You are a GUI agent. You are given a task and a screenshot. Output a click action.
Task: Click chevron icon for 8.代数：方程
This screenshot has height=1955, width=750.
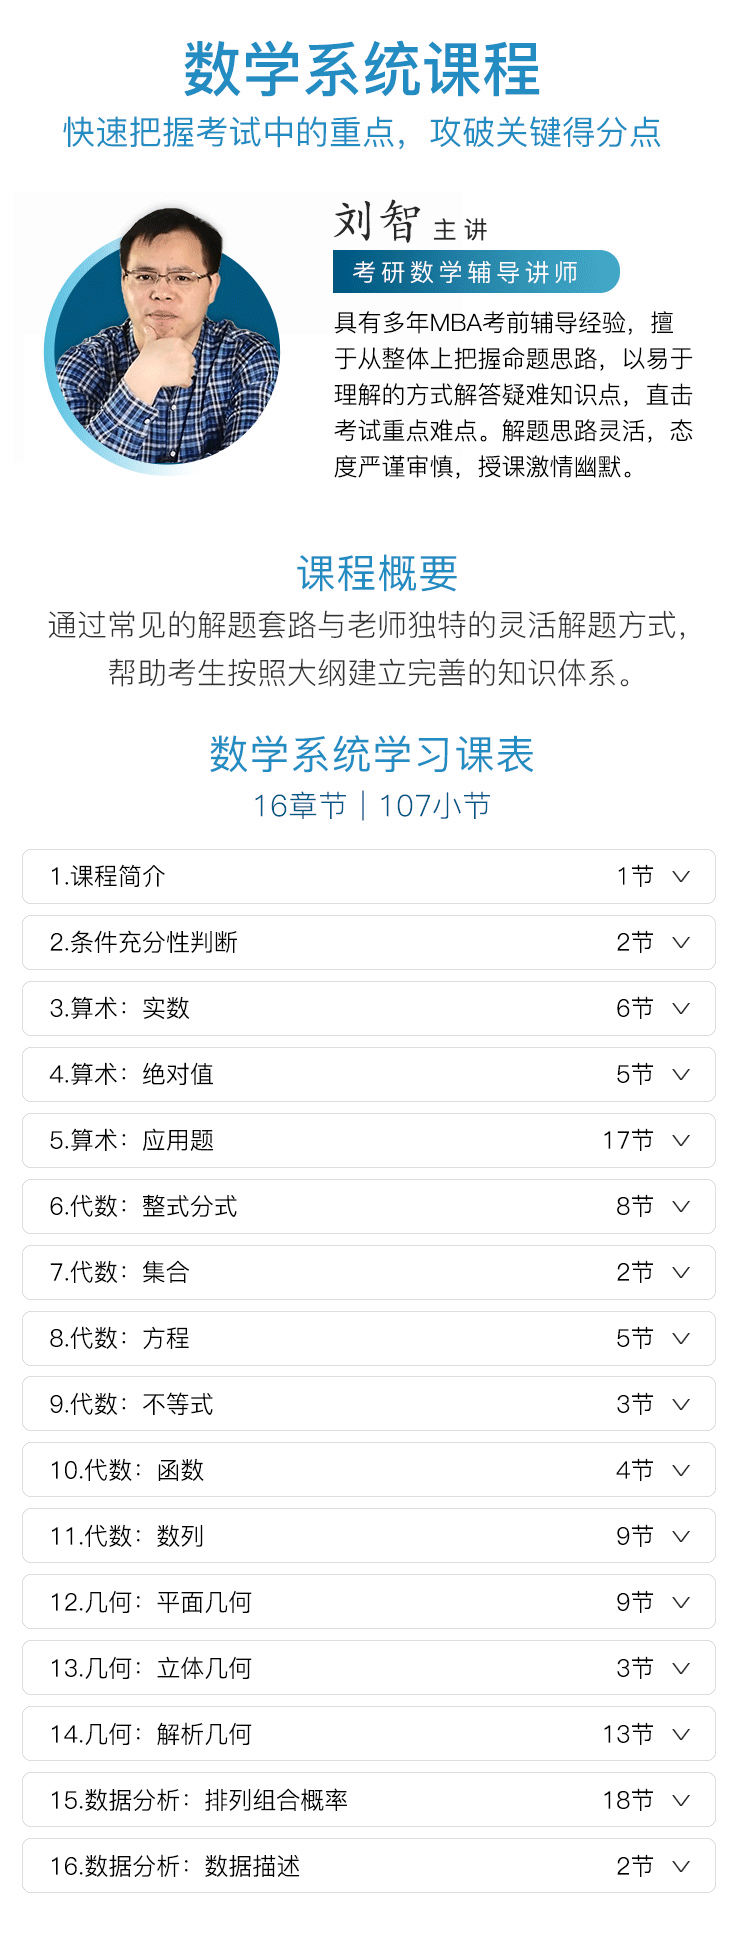[x=681, y=1339]
